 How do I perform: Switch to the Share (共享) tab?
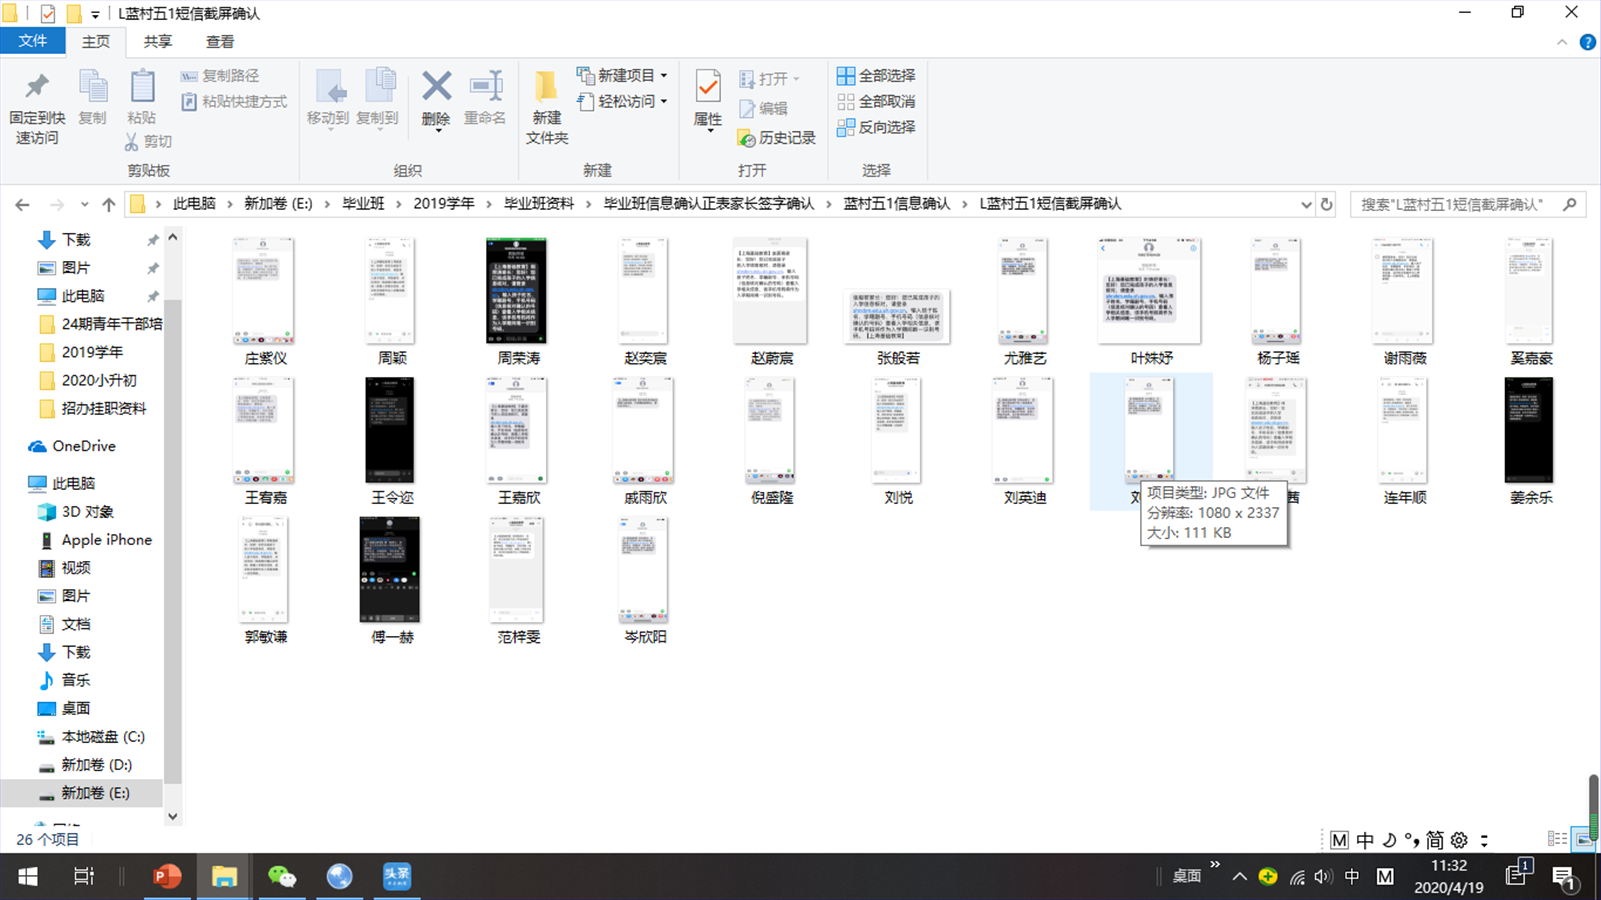[x=157, y=42]
